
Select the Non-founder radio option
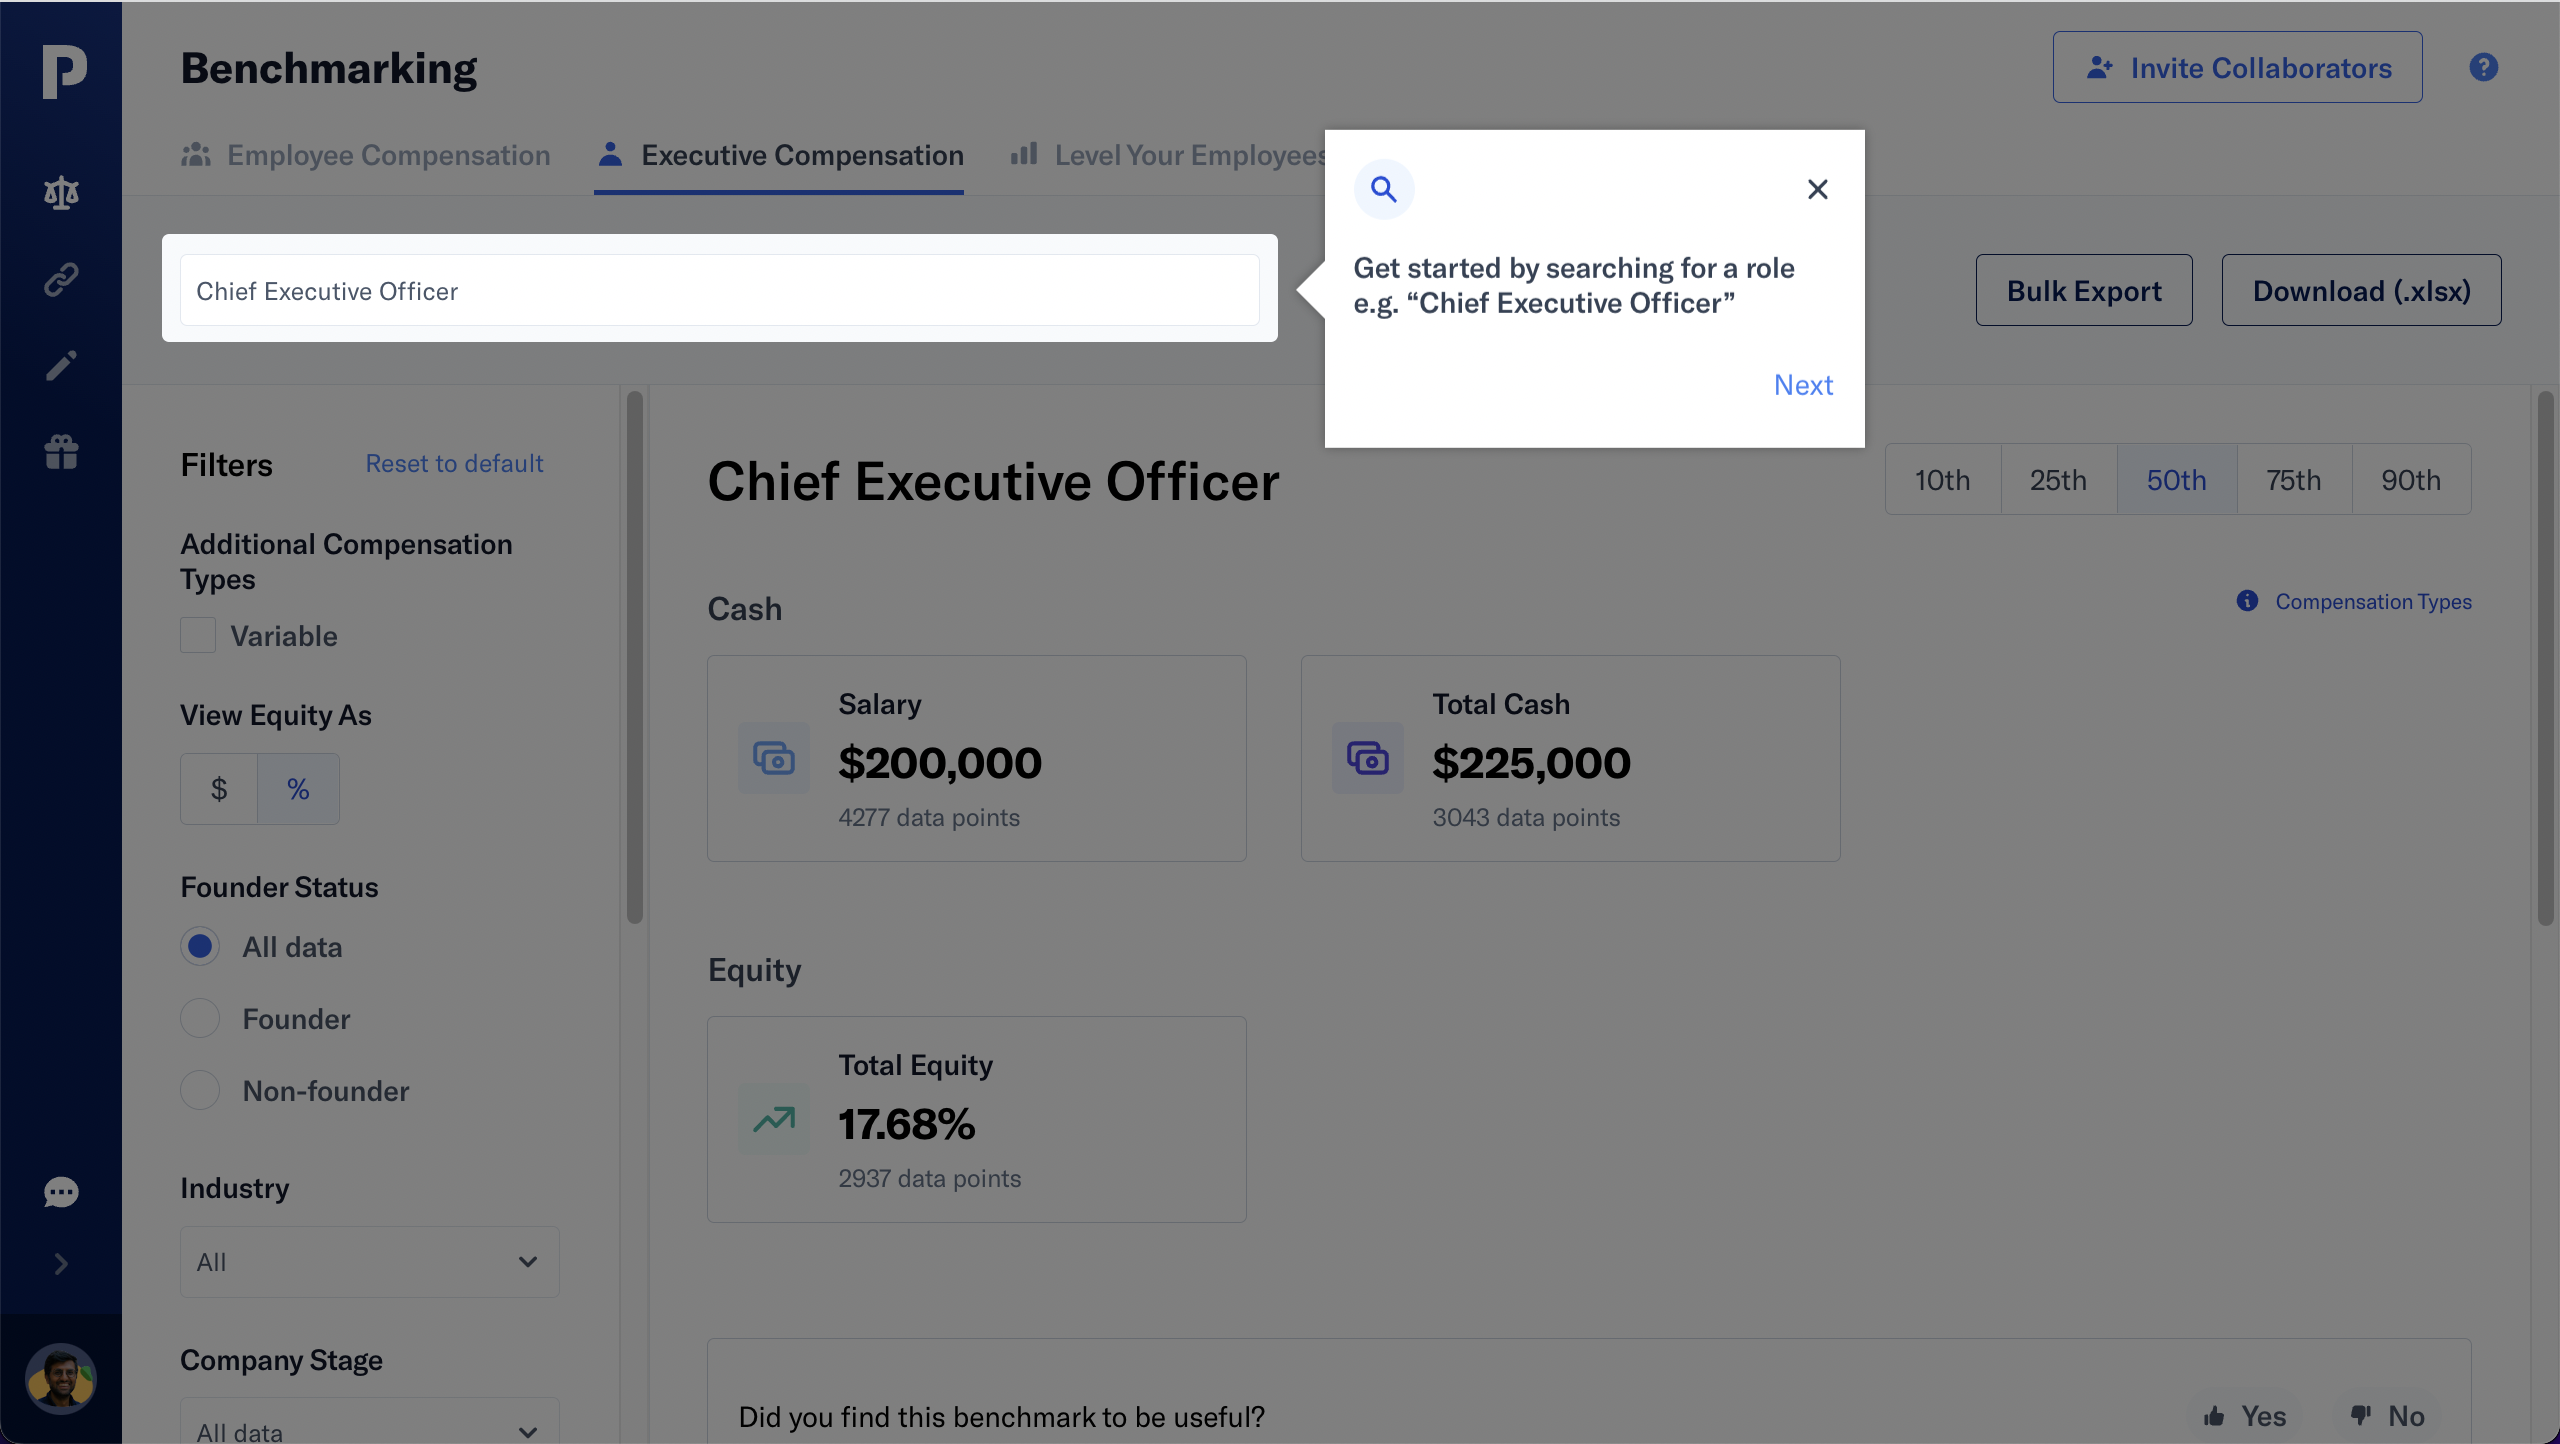pos(200,1091)
